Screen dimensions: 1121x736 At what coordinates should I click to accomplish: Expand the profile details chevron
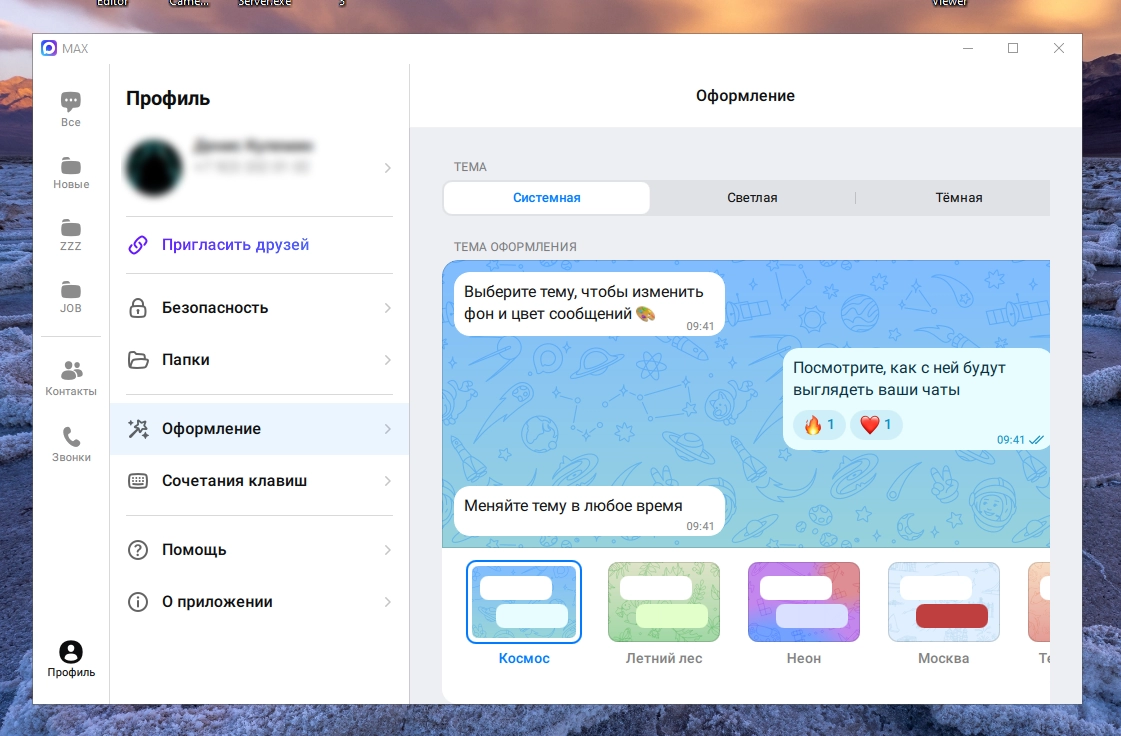(x=387, y=168)
